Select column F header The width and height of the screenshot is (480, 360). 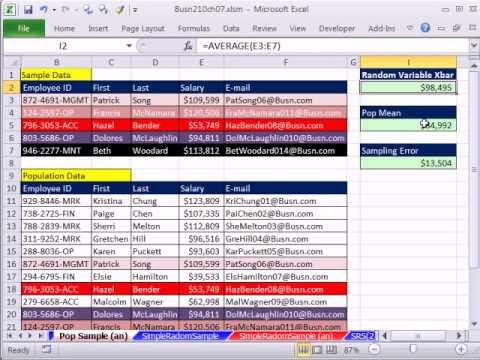pyautogui.click(x=286, y=62)
